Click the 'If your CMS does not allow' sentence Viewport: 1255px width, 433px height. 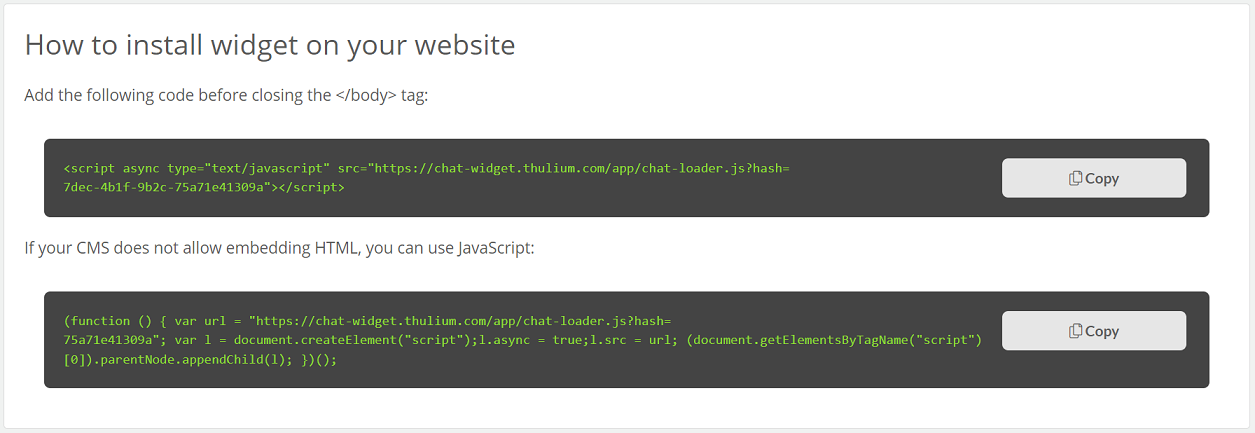280,247
